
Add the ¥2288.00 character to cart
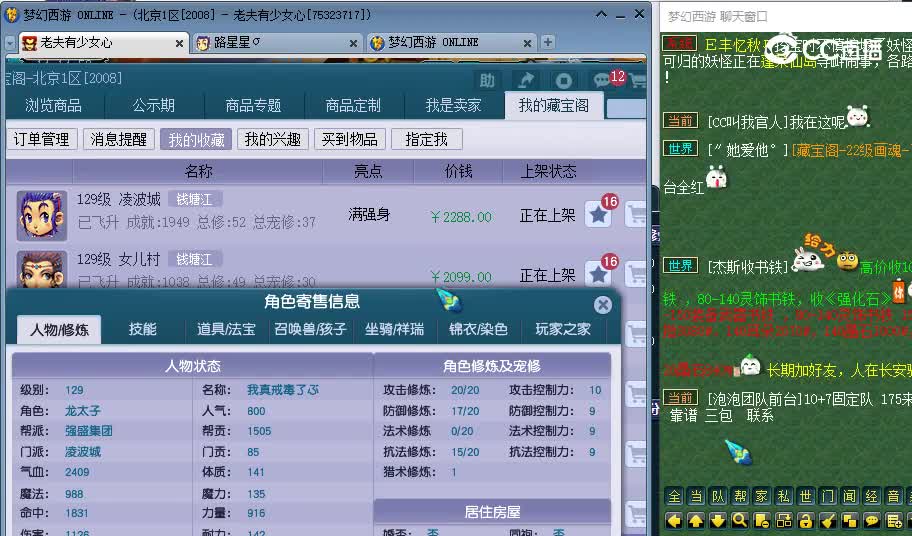(635, 216)
